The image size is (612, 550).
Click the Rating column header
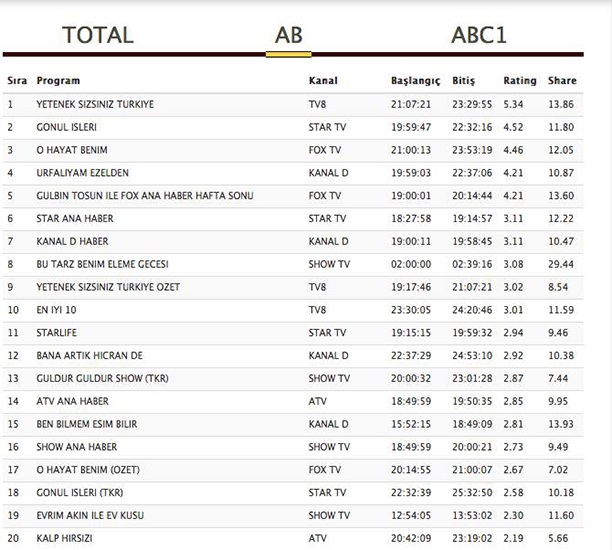(x=520, y=81)
